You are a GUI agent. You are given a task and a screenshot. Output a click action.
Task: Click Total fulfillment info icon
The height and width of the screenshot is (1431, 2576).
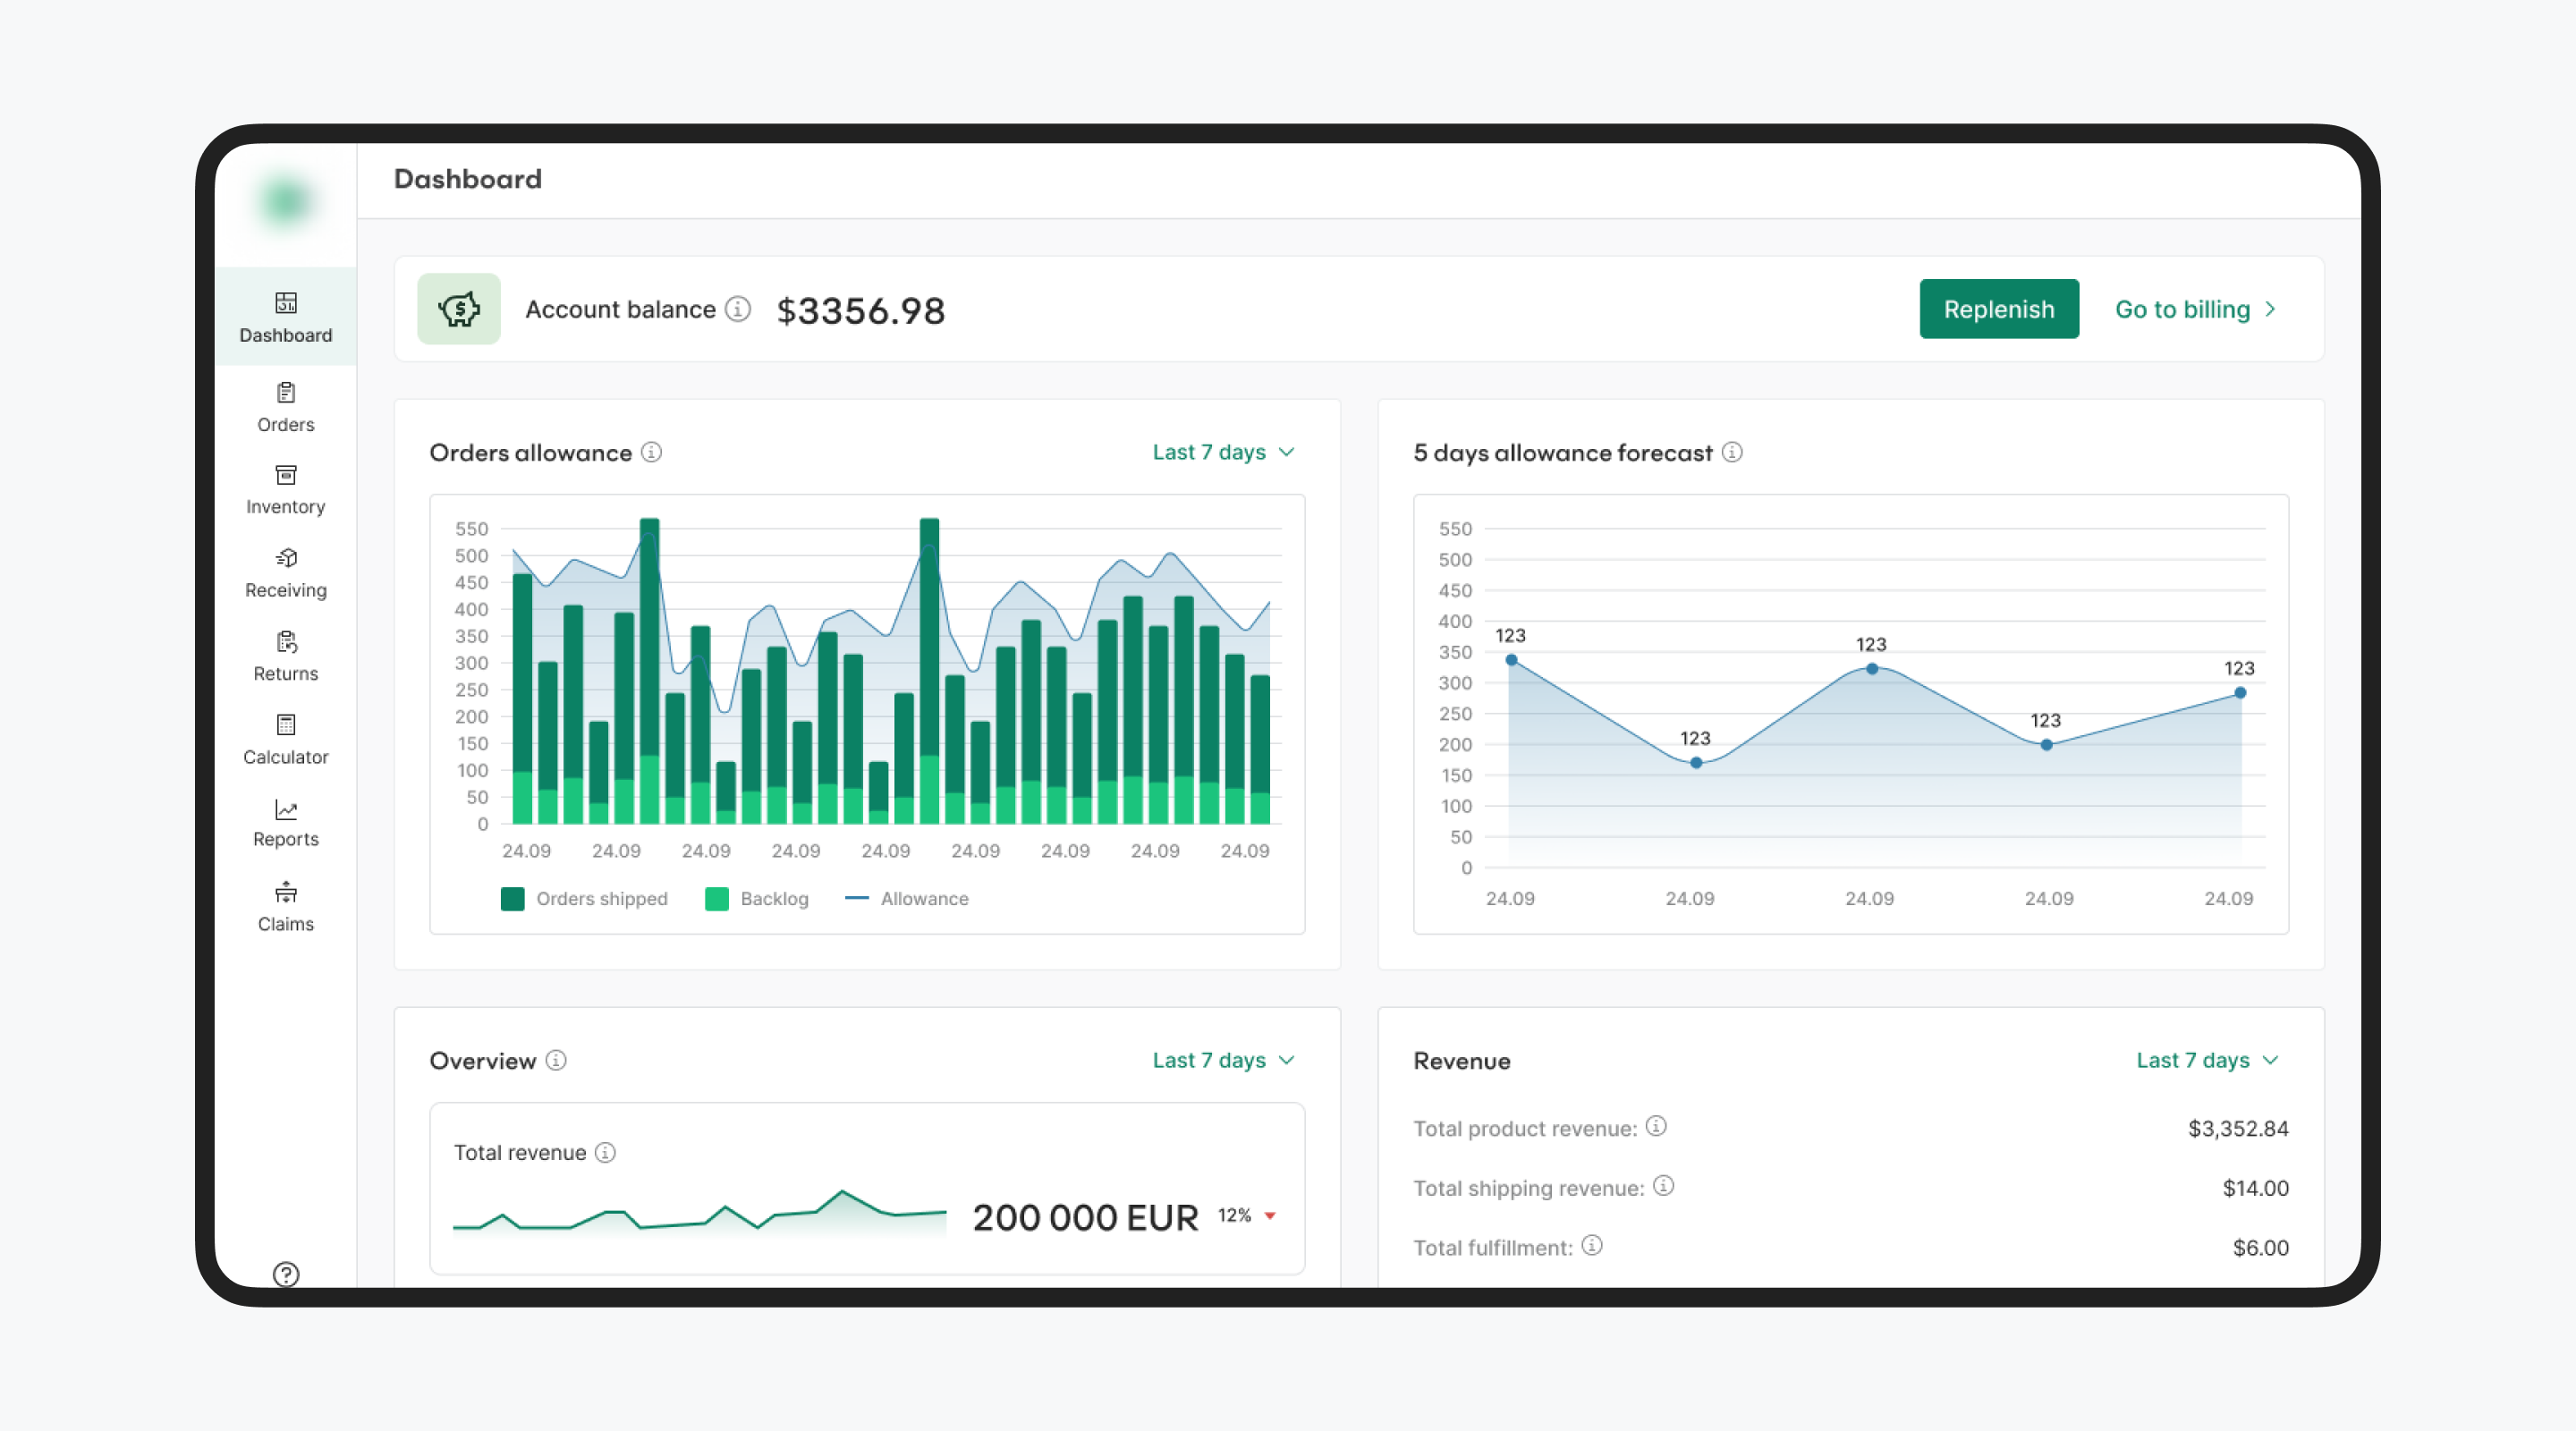(1592, 1245)
